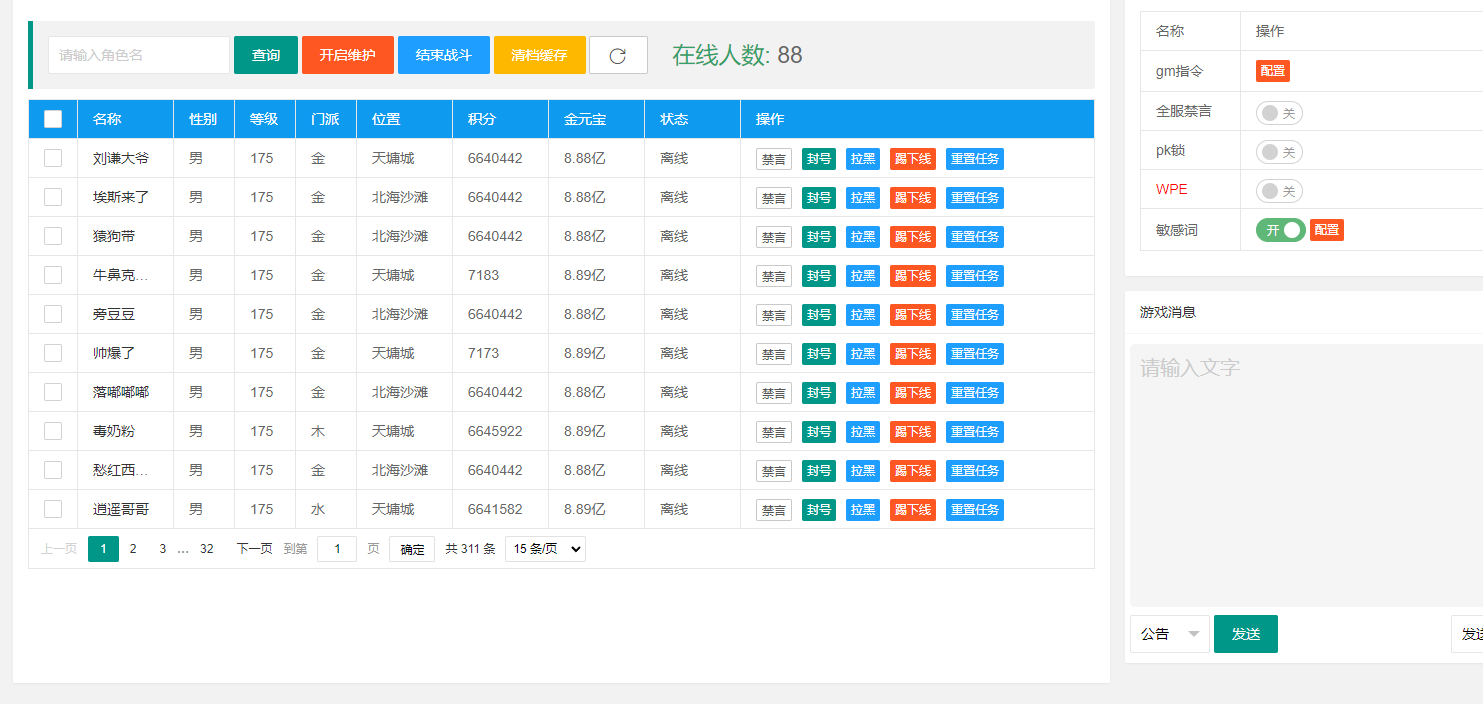Turn on the WPE switch

[x=1278, y=190]
